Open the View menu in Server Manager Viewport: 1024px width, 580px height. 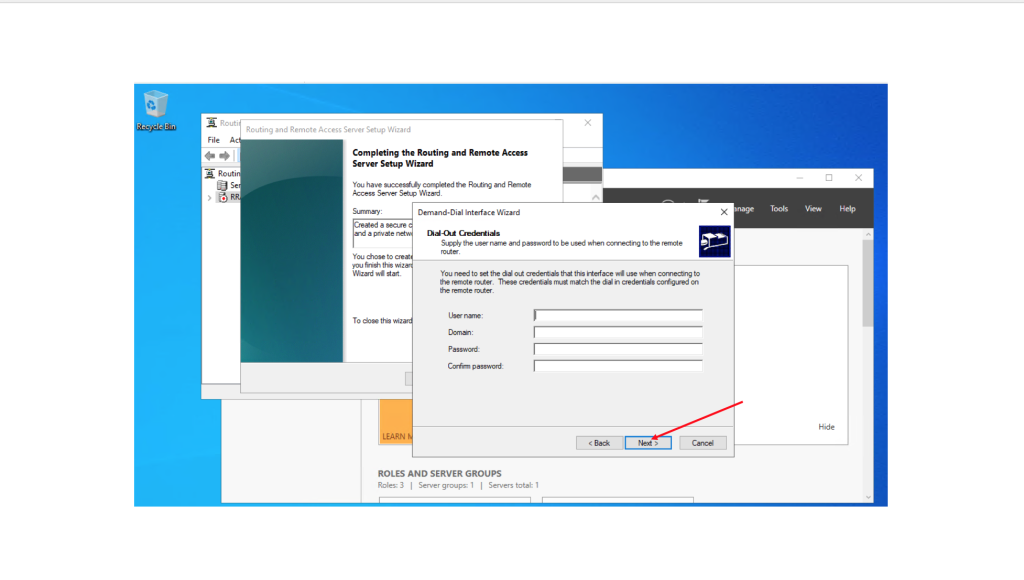813,209
